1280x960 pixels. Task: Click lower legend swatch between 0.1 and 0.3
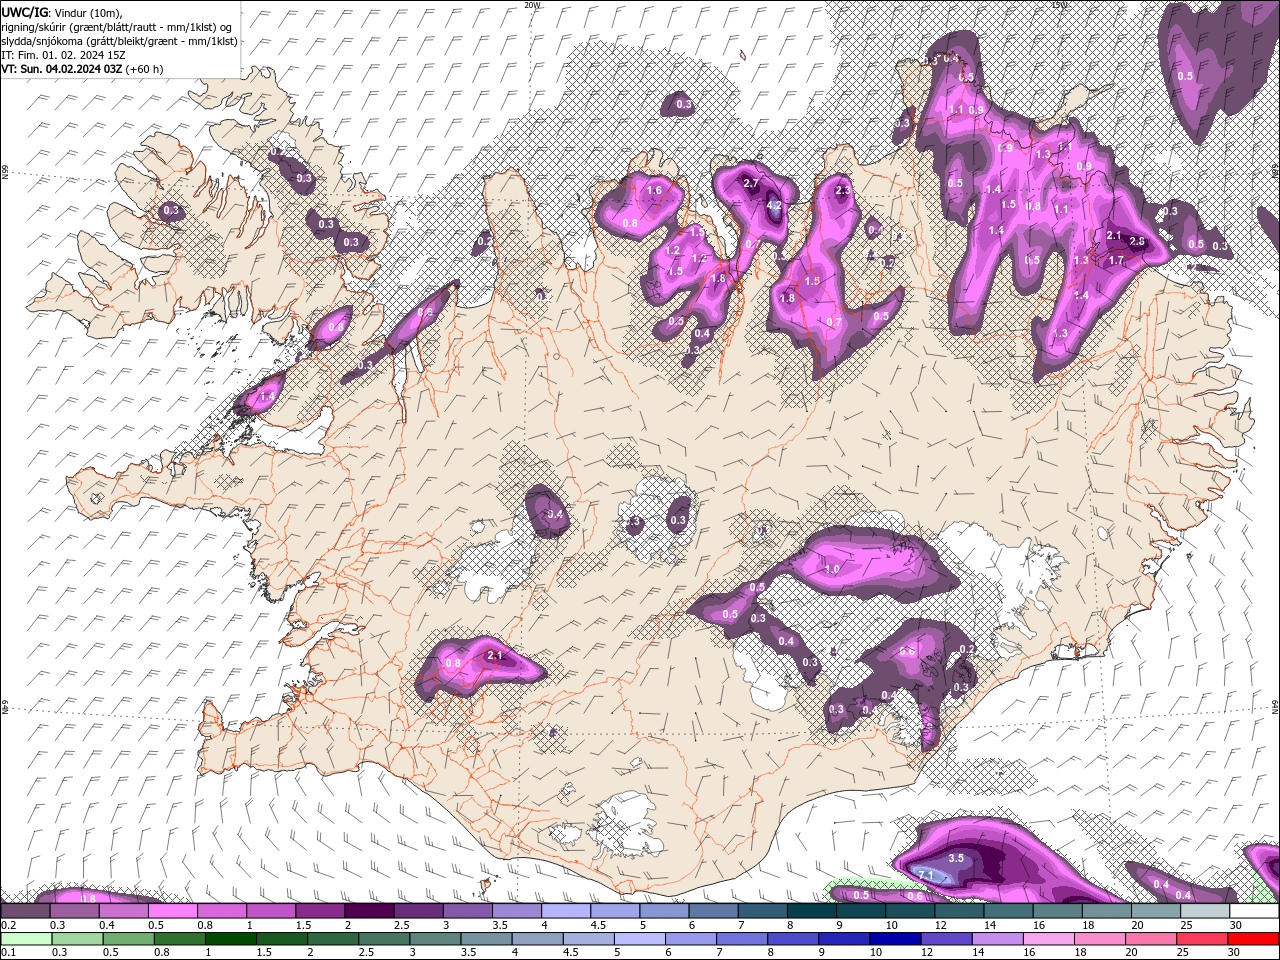pyautogui.click(x=26, y=939)
